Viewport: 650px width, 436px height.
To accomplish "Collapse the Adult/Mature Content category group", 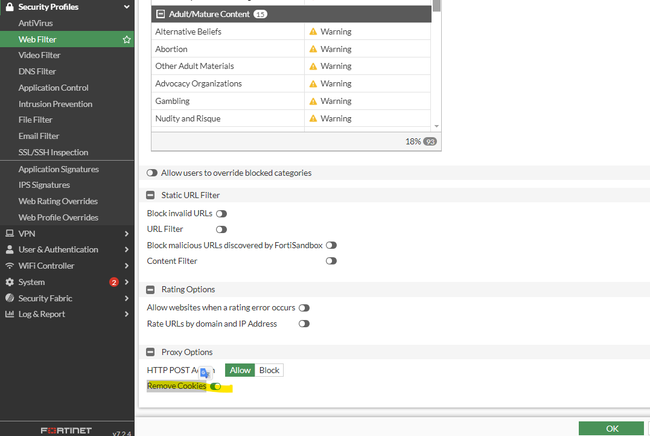I will [159, 14].
